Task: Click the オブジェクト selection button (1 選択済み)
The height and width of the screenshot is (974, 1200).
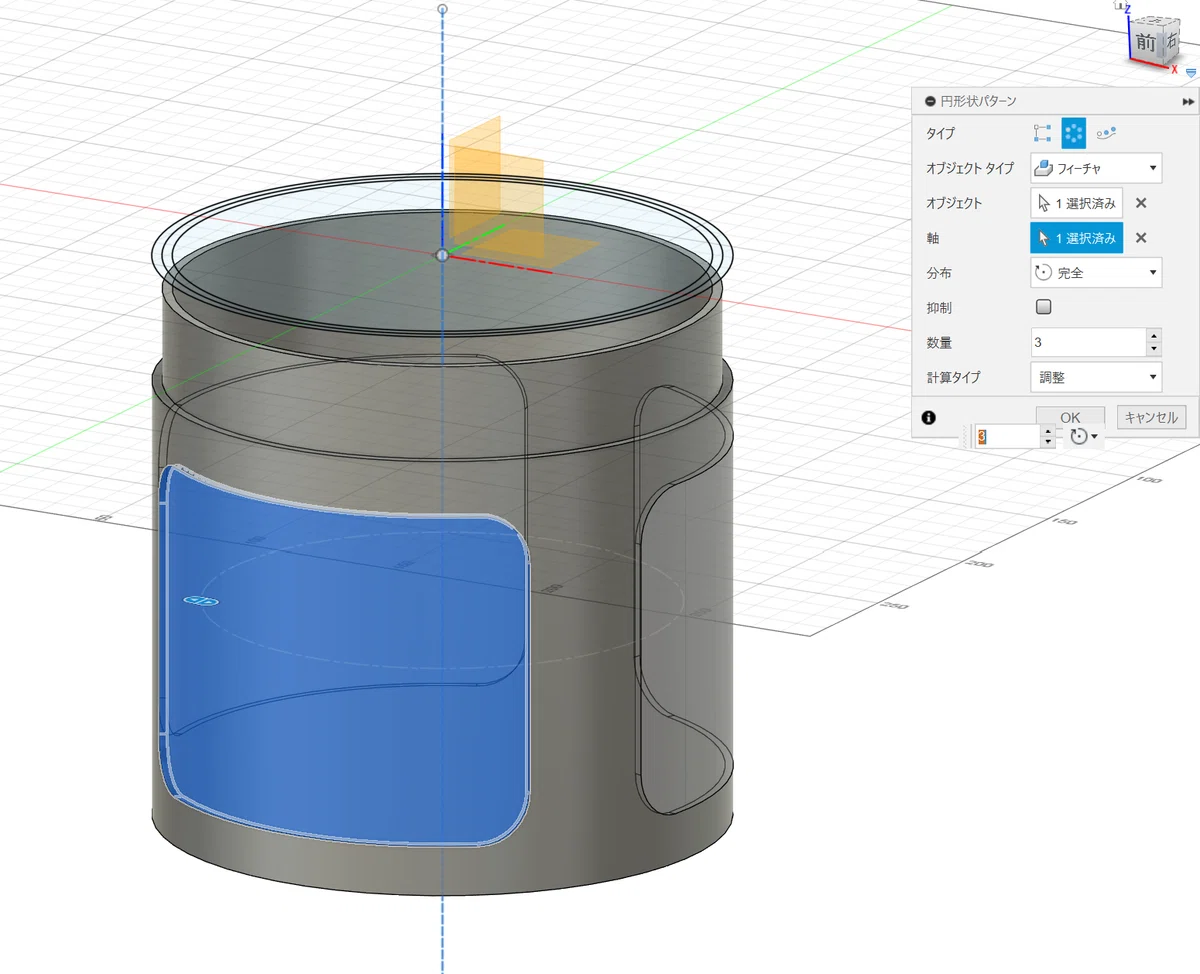Action: [x=1076, y=203]
